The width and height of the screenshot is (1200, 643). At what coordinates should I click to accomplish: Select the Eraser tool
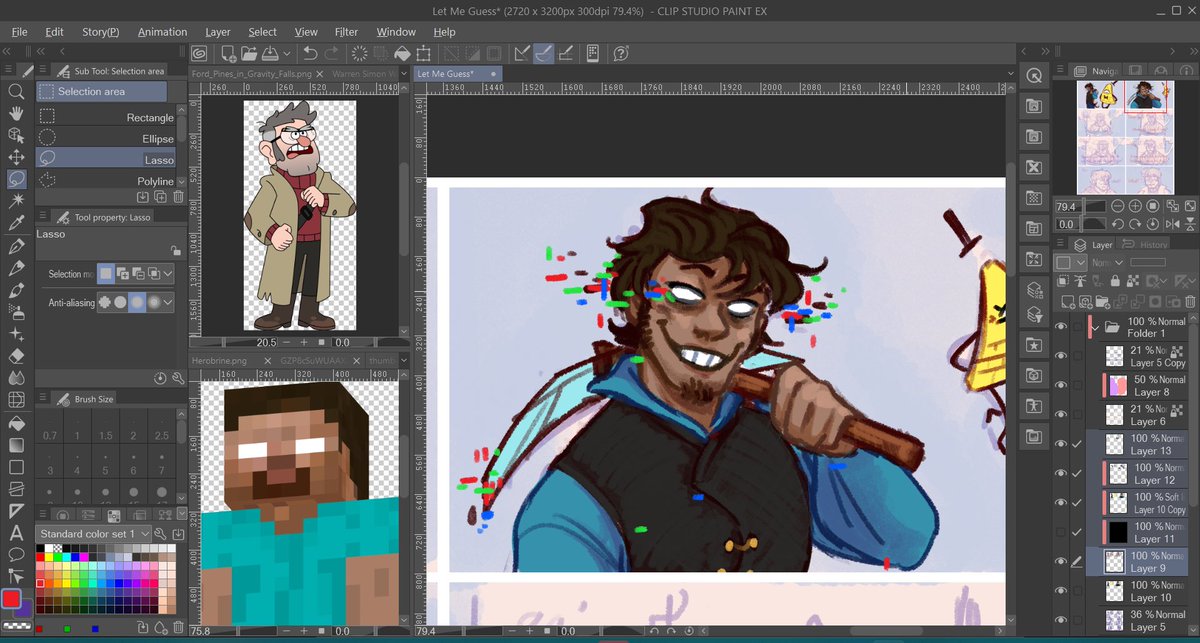tap(16, 355)
